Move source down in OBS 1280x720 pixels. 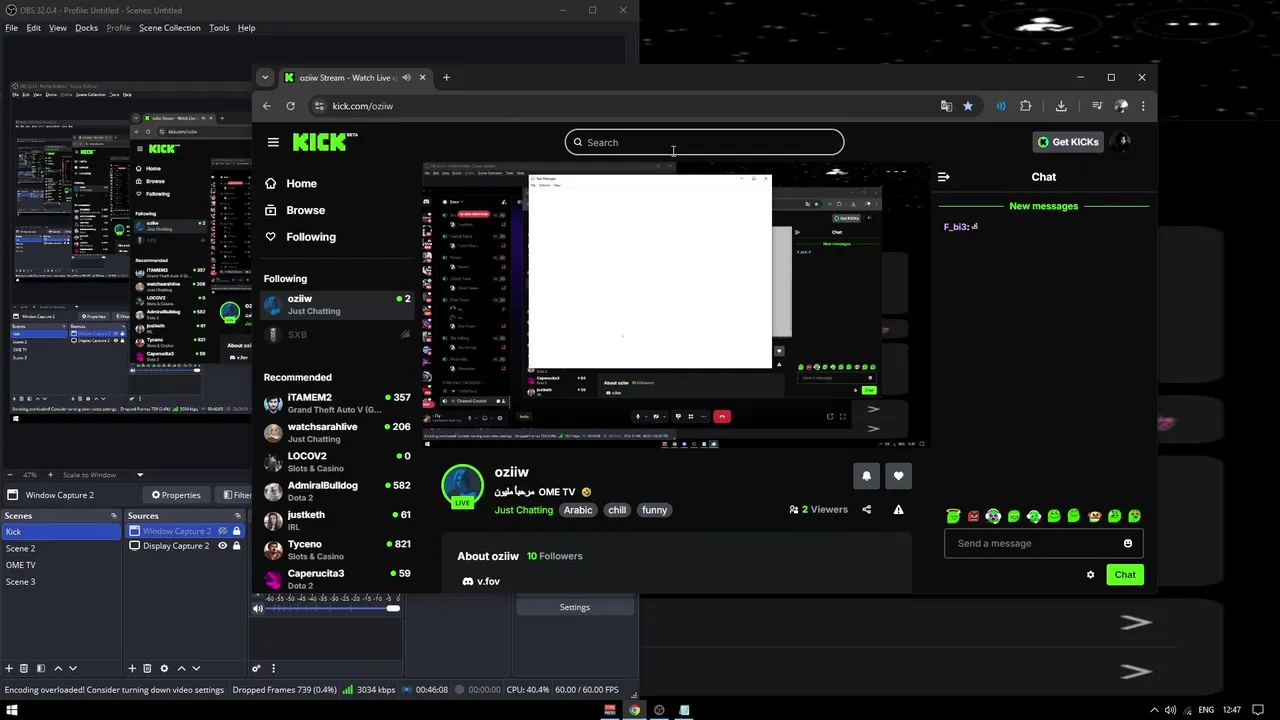(x=196, y=668)
